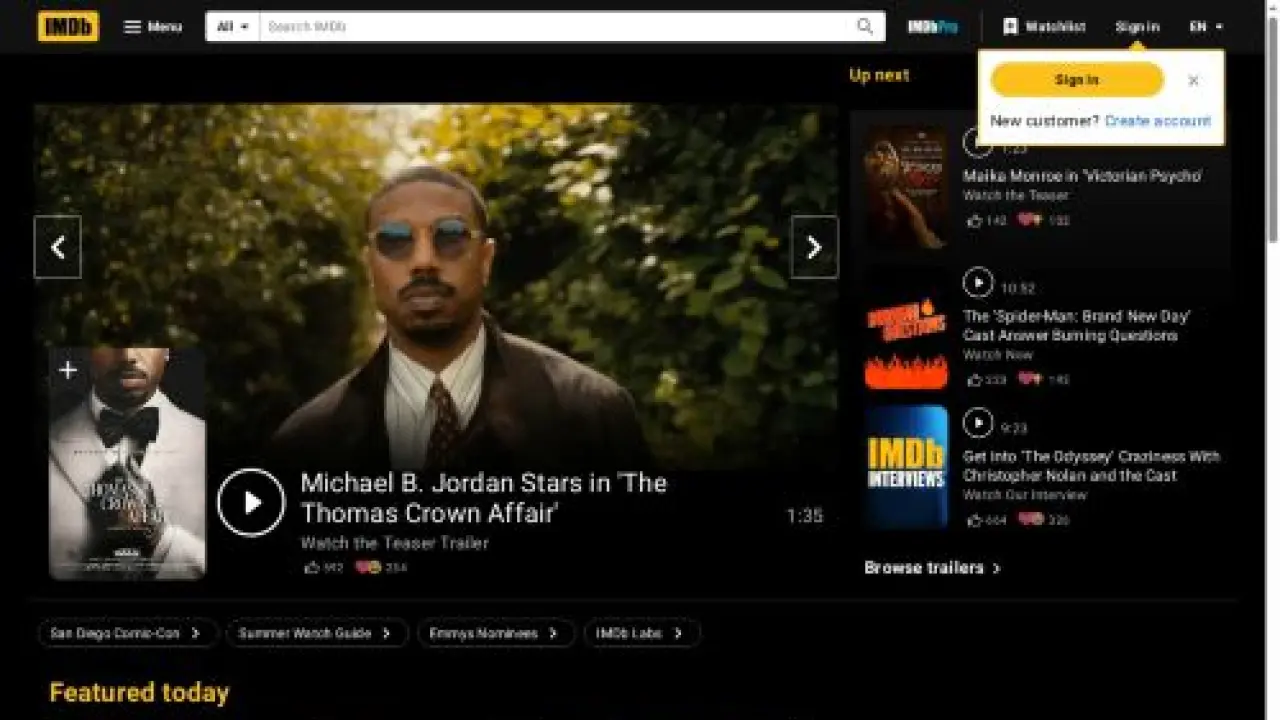
Task: Focus the Search IMDb input field
Action: tap(553, 27)
